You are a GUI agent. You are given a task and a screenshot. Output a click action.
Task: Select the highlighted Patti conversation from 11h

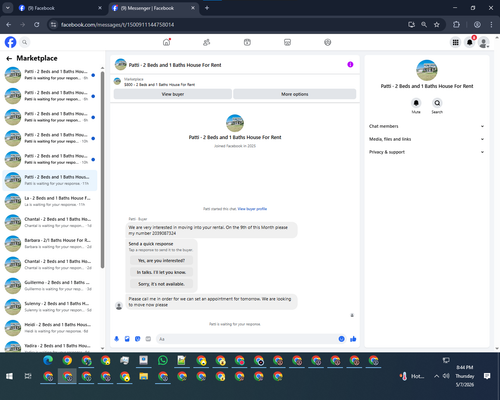[x=50, y=180]
